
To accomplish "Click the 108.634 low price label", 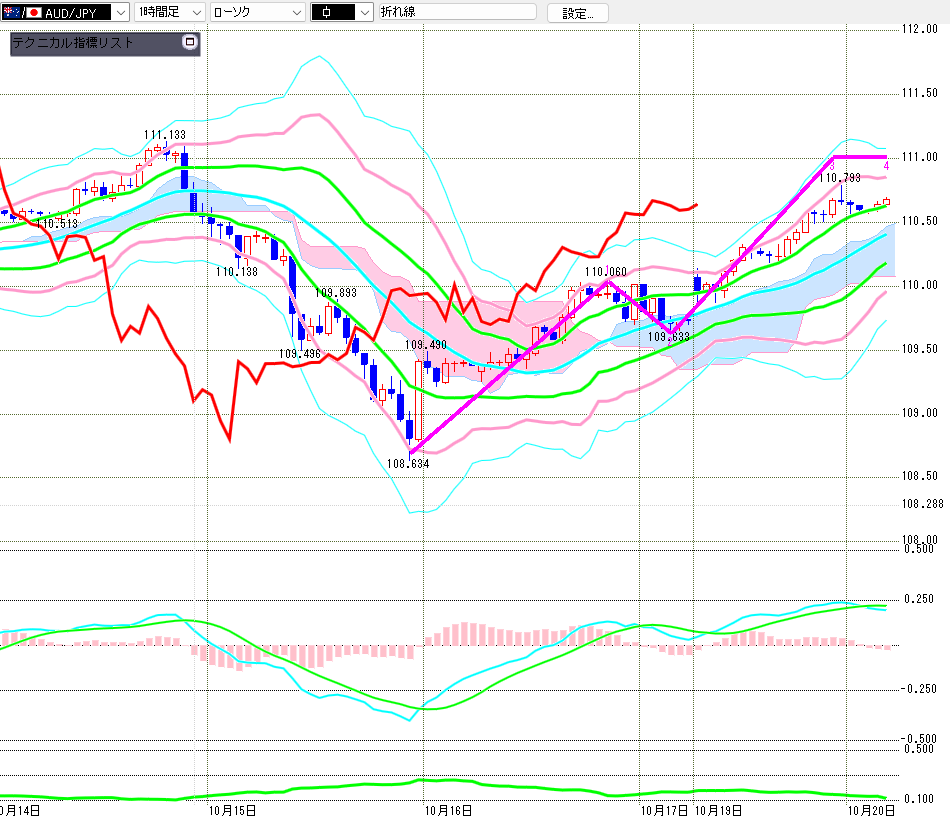I will point(408,464).
